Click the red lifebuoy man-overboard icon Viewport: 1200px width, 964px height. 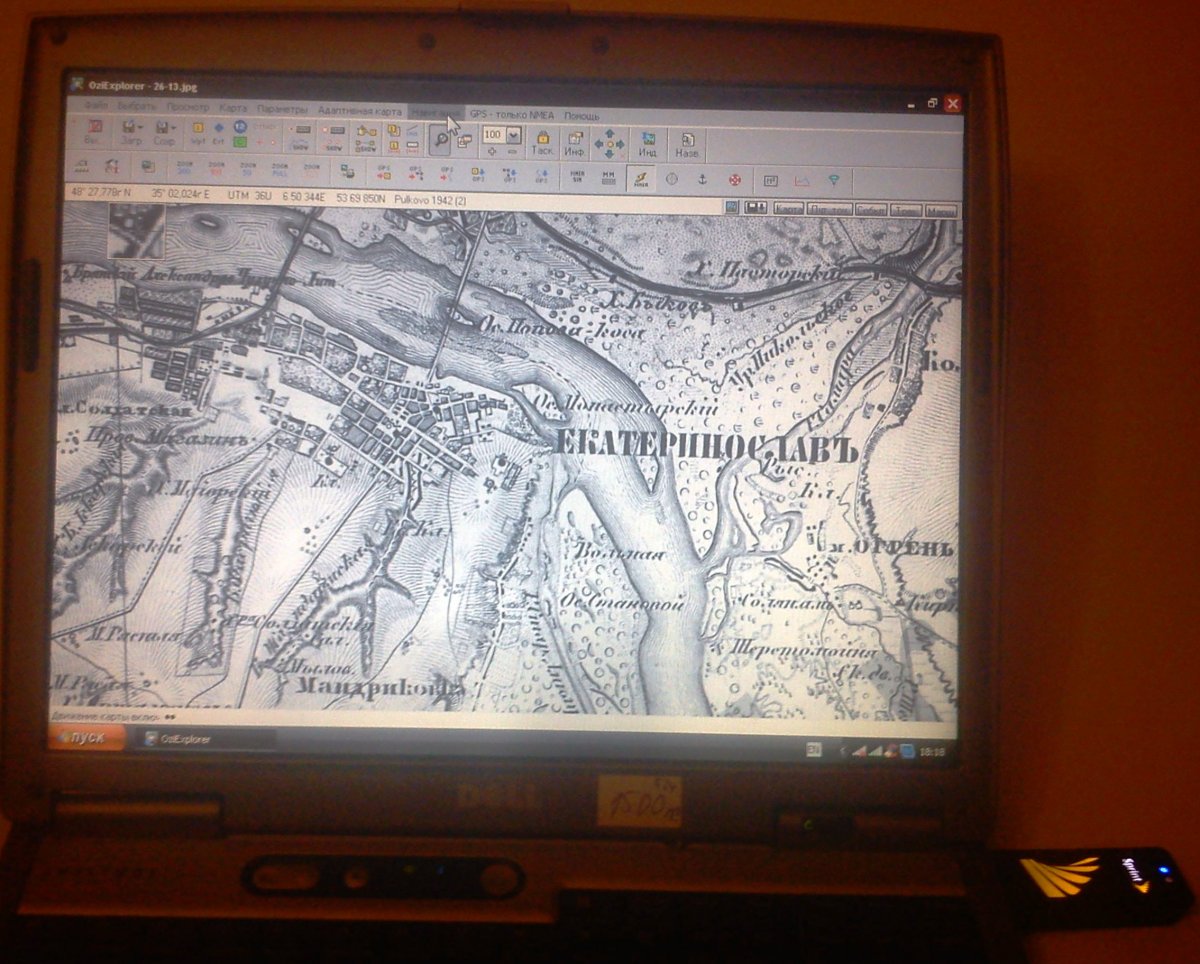(735, 179)
